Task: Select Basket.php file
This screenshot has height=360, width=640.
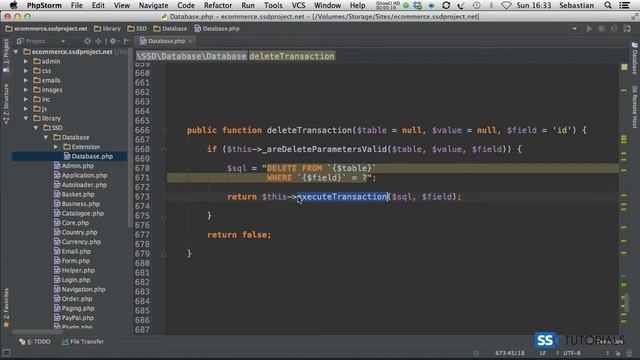Action: coord(74,194)
